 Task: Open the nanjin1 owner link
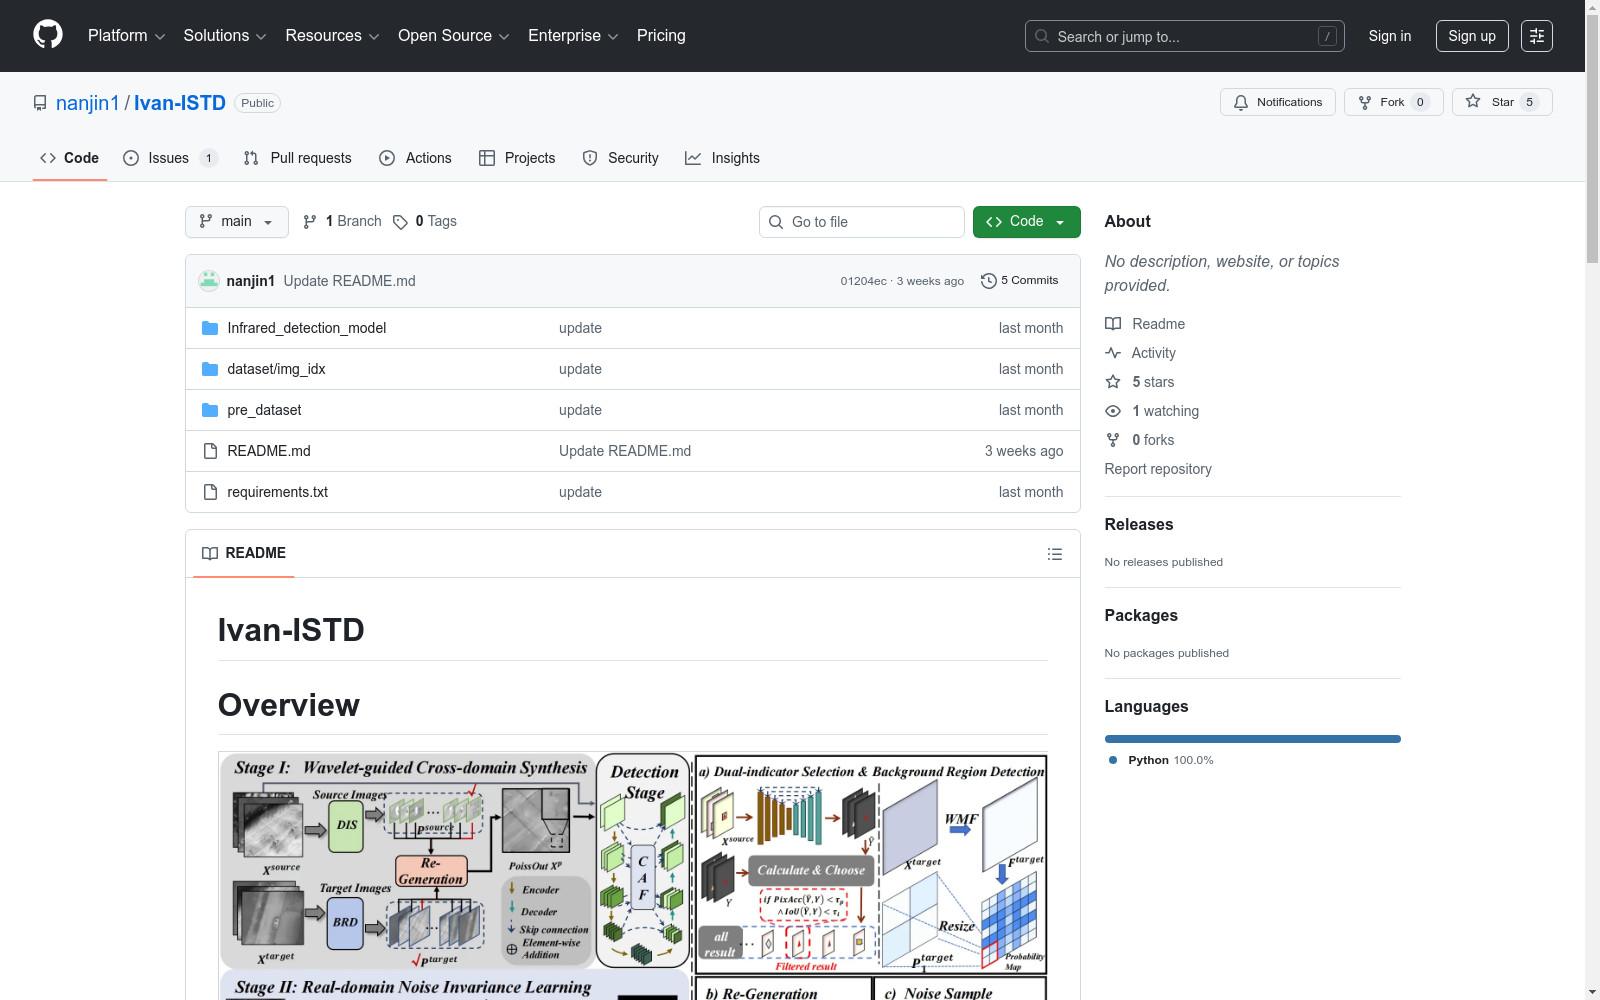tap(88, 103)
